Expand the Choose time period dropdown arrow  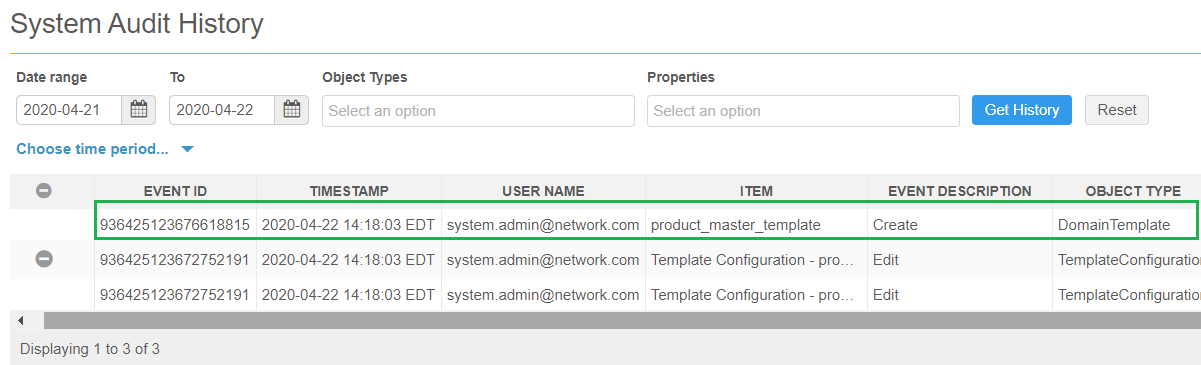187,150
